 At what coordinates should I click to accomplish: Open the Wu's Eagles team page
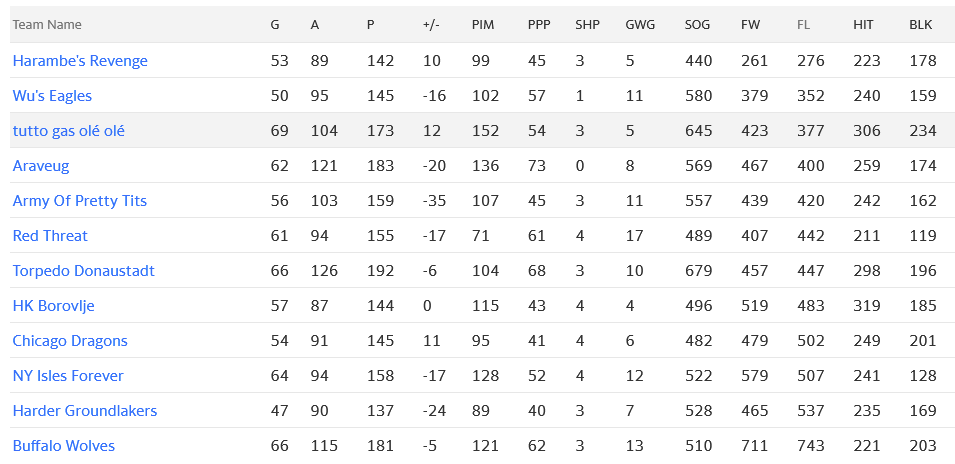pyautogui.click(x=52, y=96)
